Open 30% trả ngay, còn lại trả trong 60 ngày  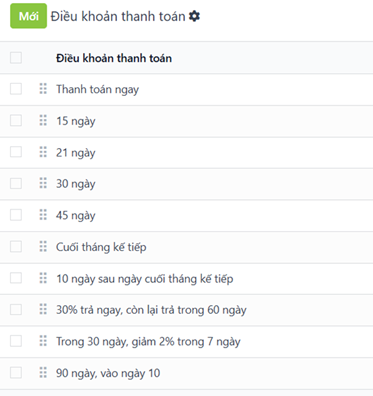[151, 310]
